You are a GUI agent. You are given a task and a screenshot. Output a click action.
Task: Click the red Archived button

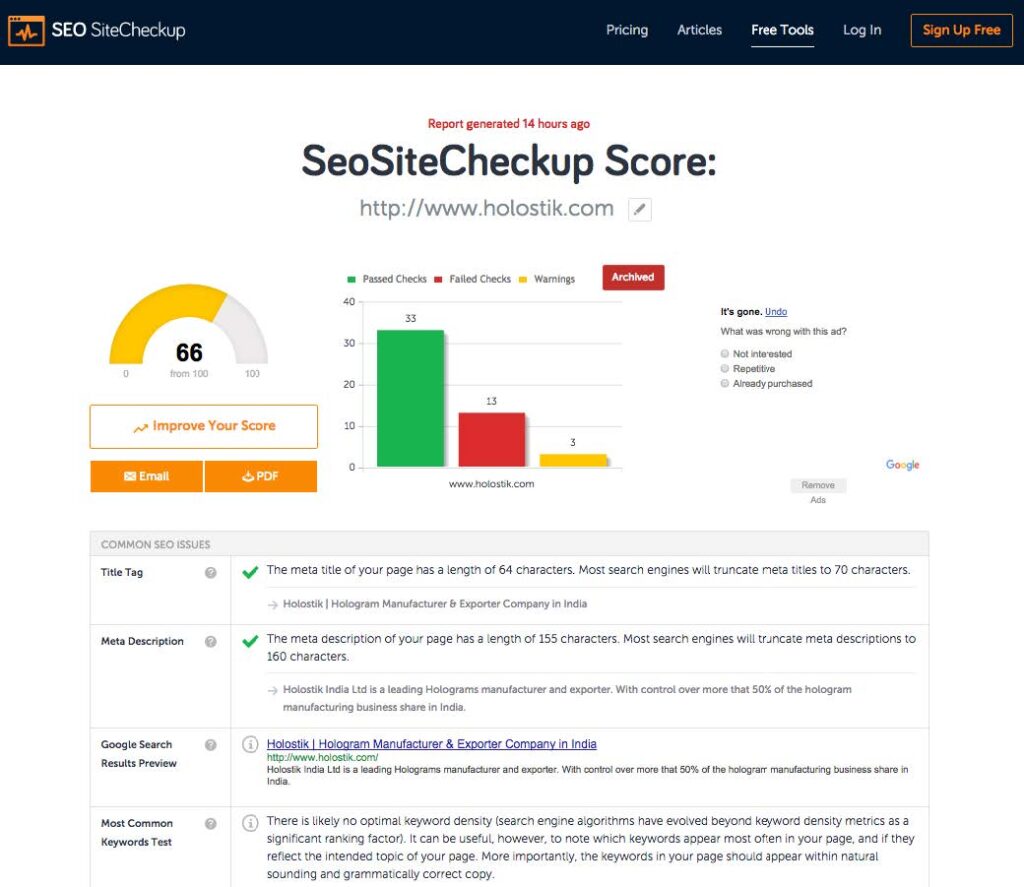(633, 278)
